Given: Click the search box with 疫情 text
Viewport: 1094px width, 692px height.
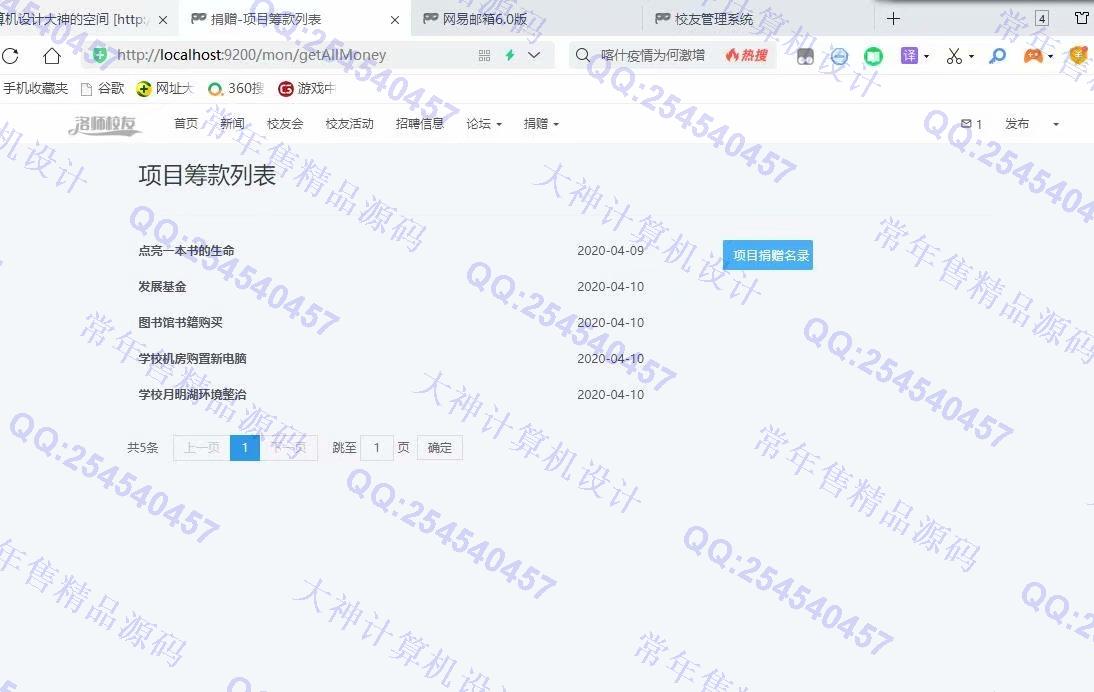Looking at the screenshot, I should click(652, 55).
